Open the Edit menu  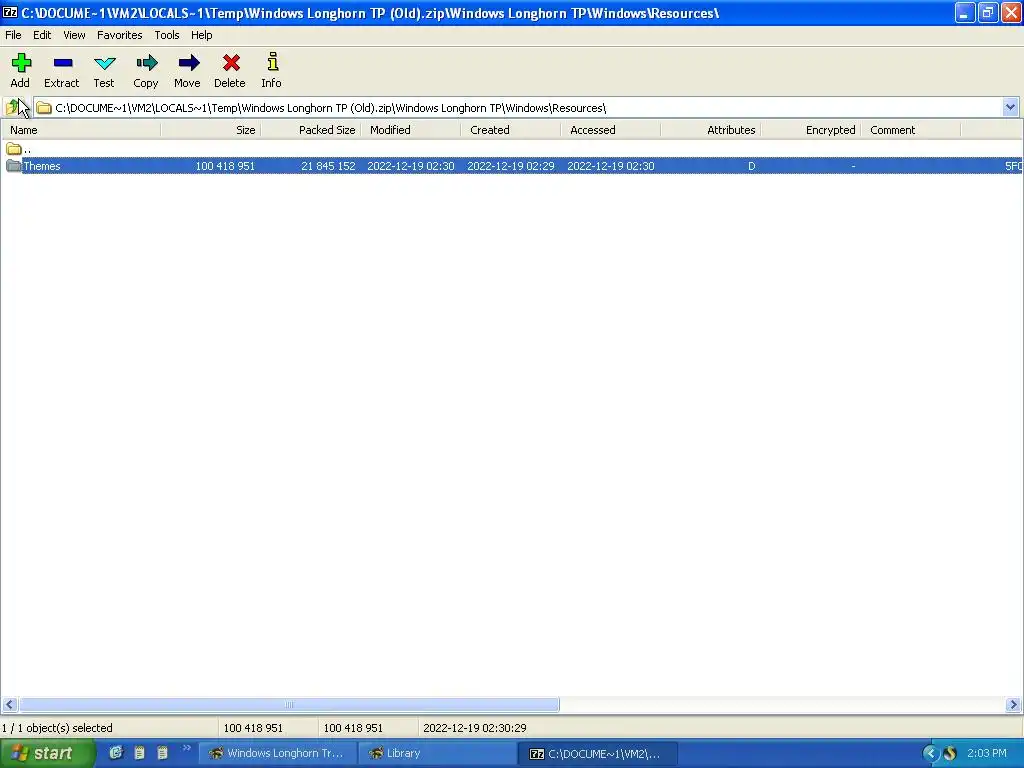pyautogui.click(x=42, y=35)
